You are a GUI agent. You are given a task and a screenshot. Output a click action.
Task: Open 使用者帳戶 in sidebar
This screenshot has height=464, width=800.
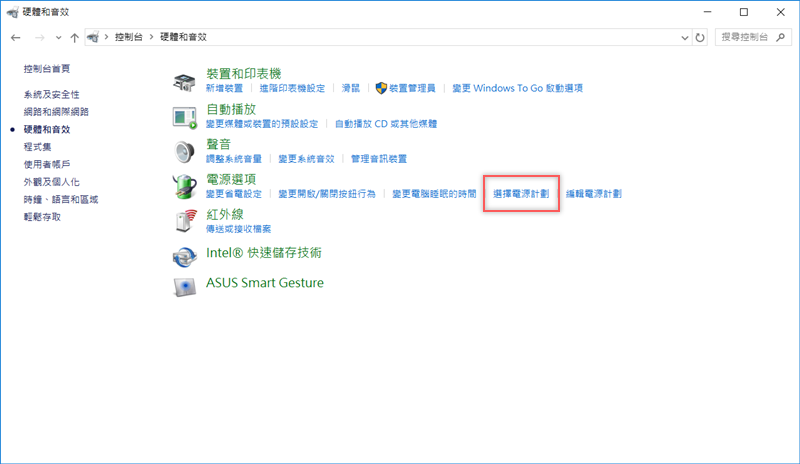pyautogui.click(x=47, y=164)
